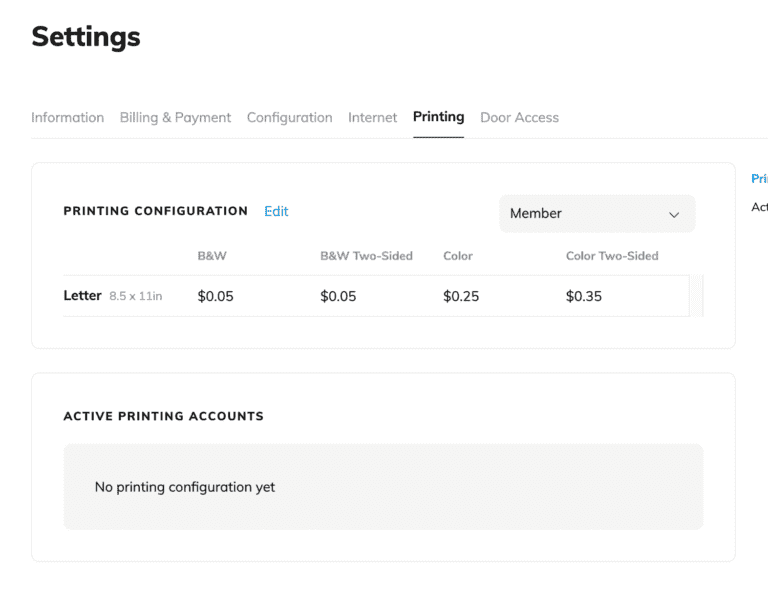
Task: Click the Settings page title
Action: coord(86,37)
